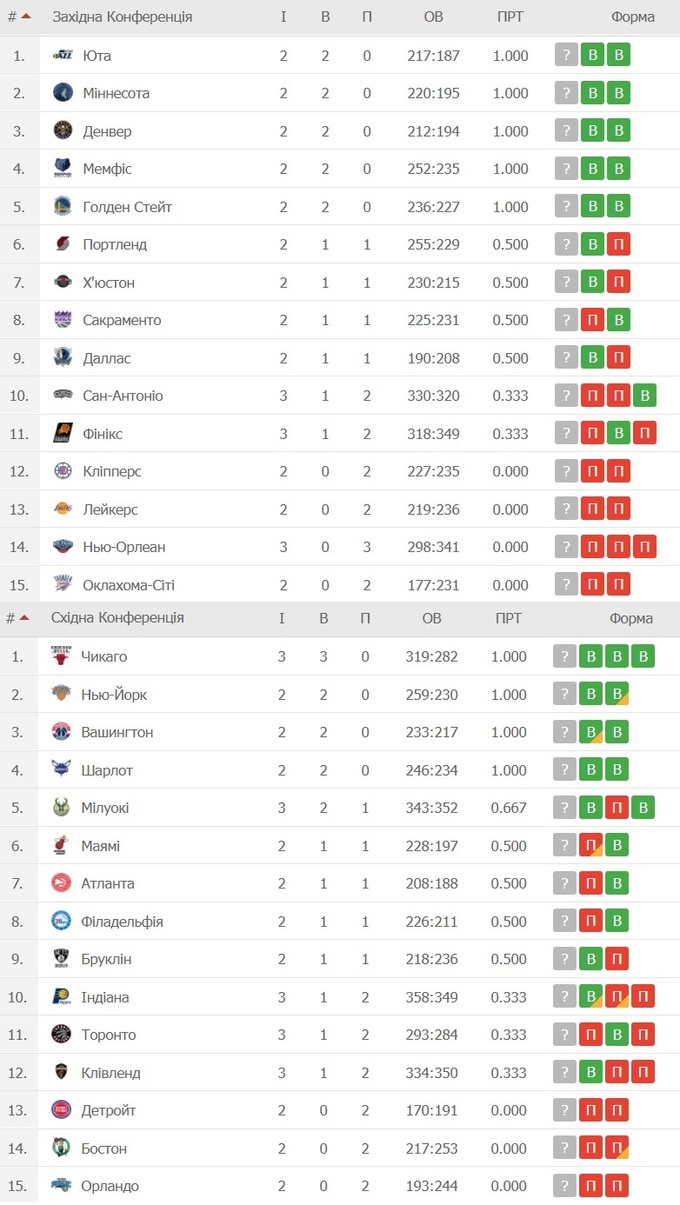This screenshot has height=1205, width=680.
Task: Click the Західна Конференція header
Action: (x=122, y=17)
